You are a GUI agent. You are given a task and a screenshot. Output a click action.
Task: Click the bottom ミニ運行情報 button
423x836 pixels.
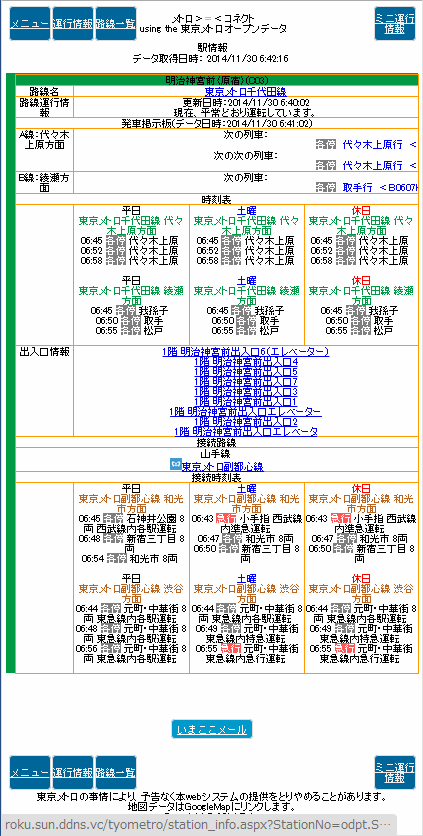[395, 773]
